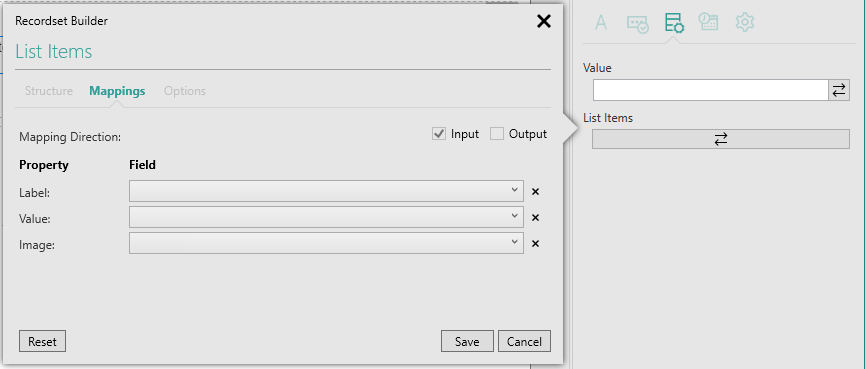This screenshot has height=369, width=865.
Task: Save the recordset mappings
Action: (467, 341)
